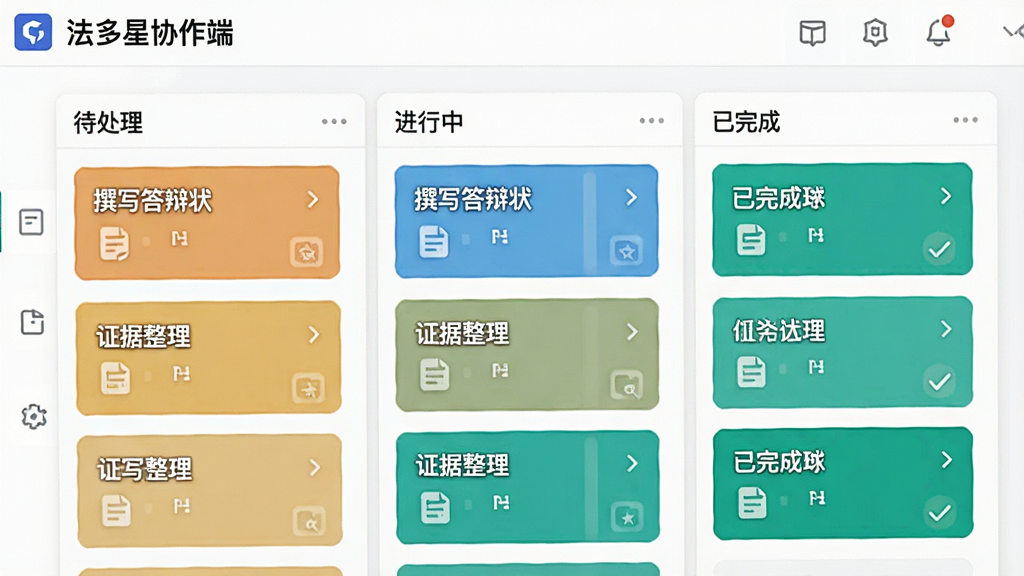Click flag icon on top 已完成球 card
Image resolution: width=1024 pixels, height=576 pixels.
(816, 235)
